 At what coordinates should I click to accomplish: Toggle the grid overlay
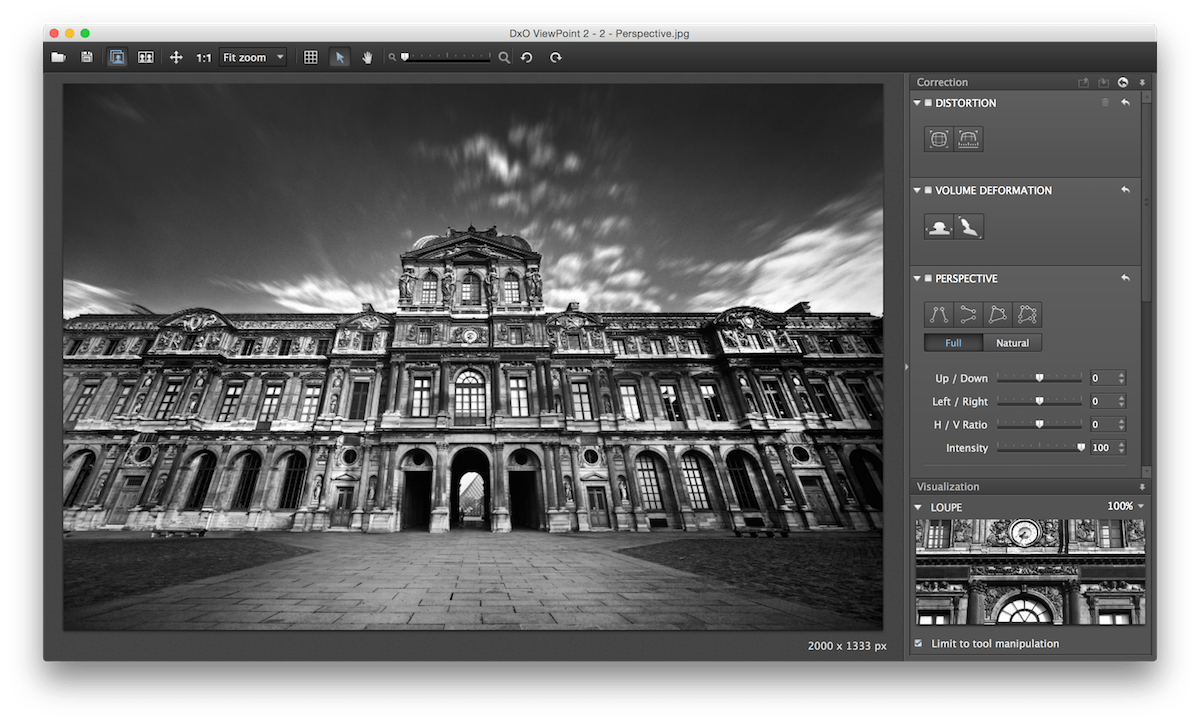(311, 58)
